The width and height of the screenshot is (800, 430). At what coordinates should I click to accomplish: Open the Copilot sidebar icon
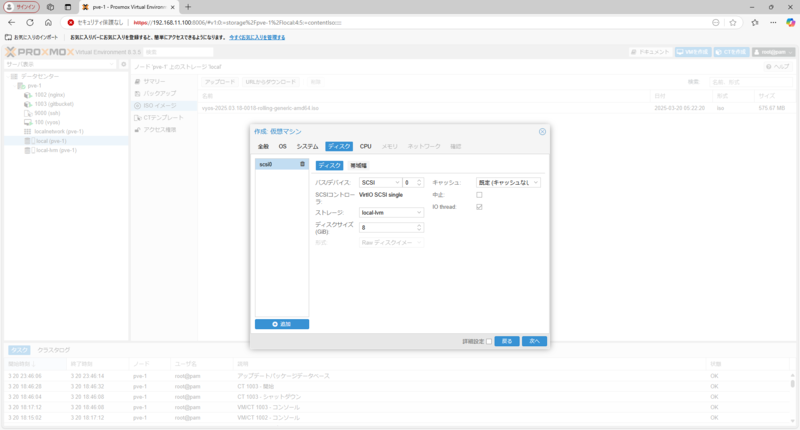[790, 22]
